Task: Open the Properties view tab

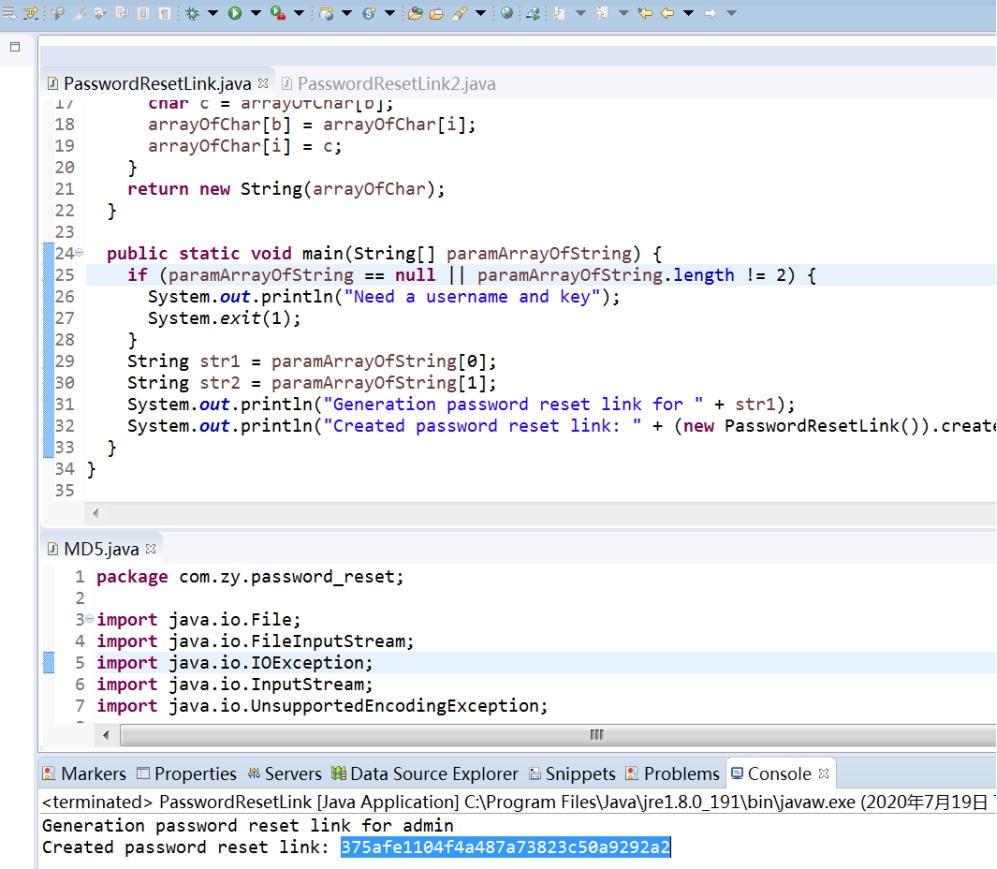Action: [x=187, y=774]
